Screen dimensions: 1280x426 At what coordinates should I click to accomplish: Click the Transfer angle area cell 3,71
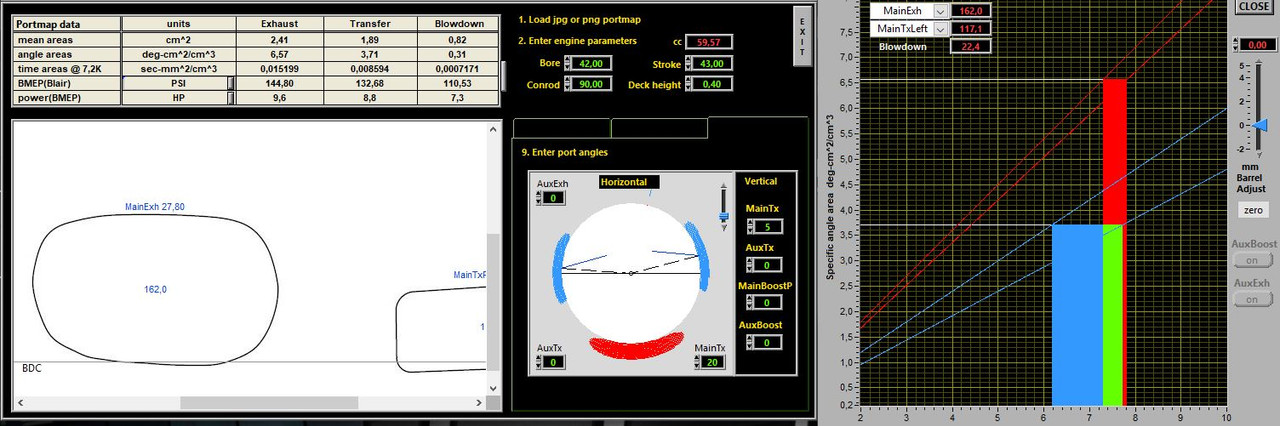pos(370,52)
